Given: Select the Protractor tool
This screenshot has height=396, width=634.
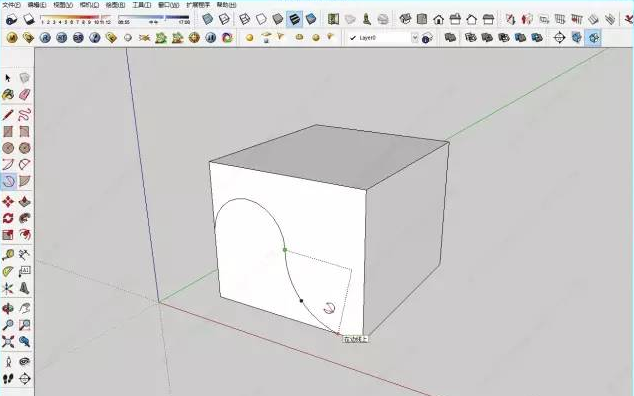Looking at the screenshot, I should [x=8, y=271].
